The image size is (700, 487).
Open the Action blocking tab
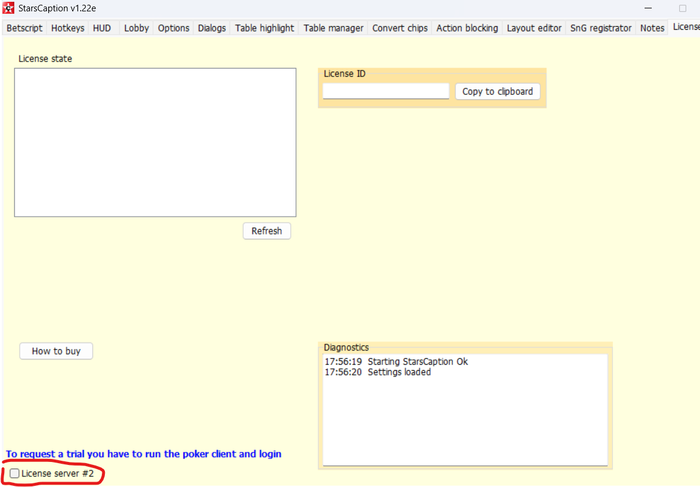point(467,28)
